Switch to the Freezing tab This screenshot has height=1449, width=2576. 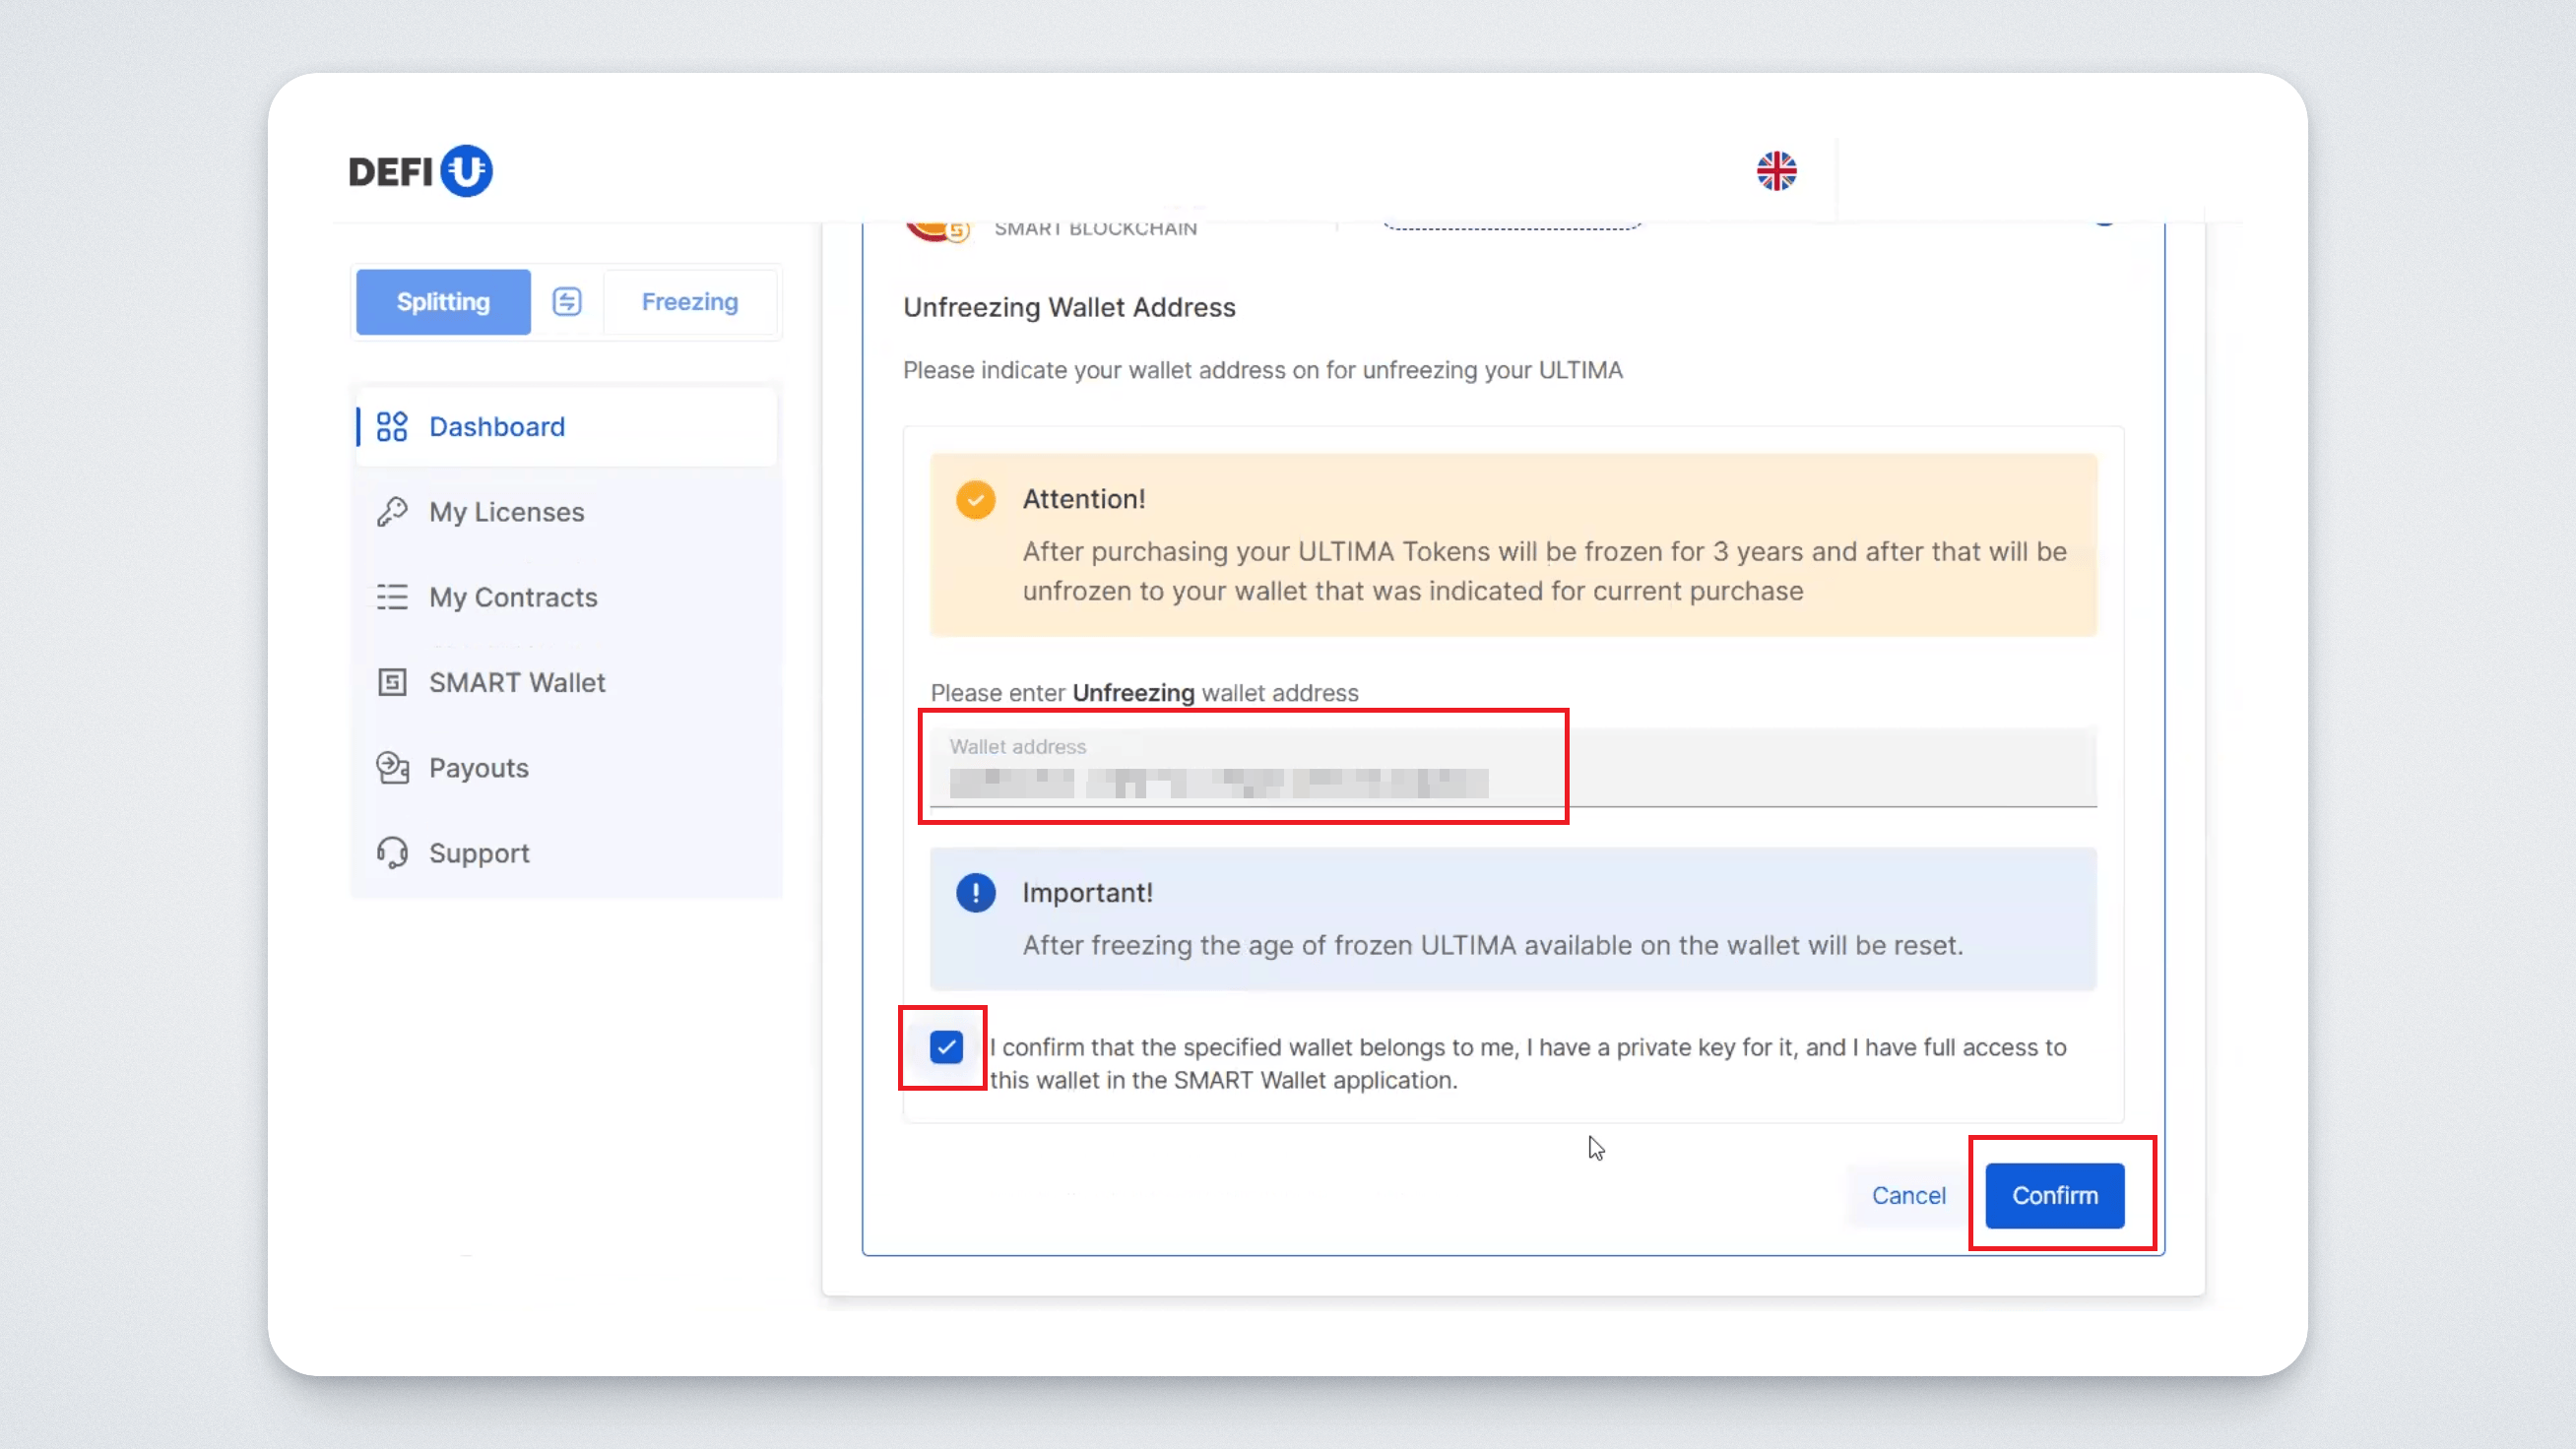click(689, 302)
